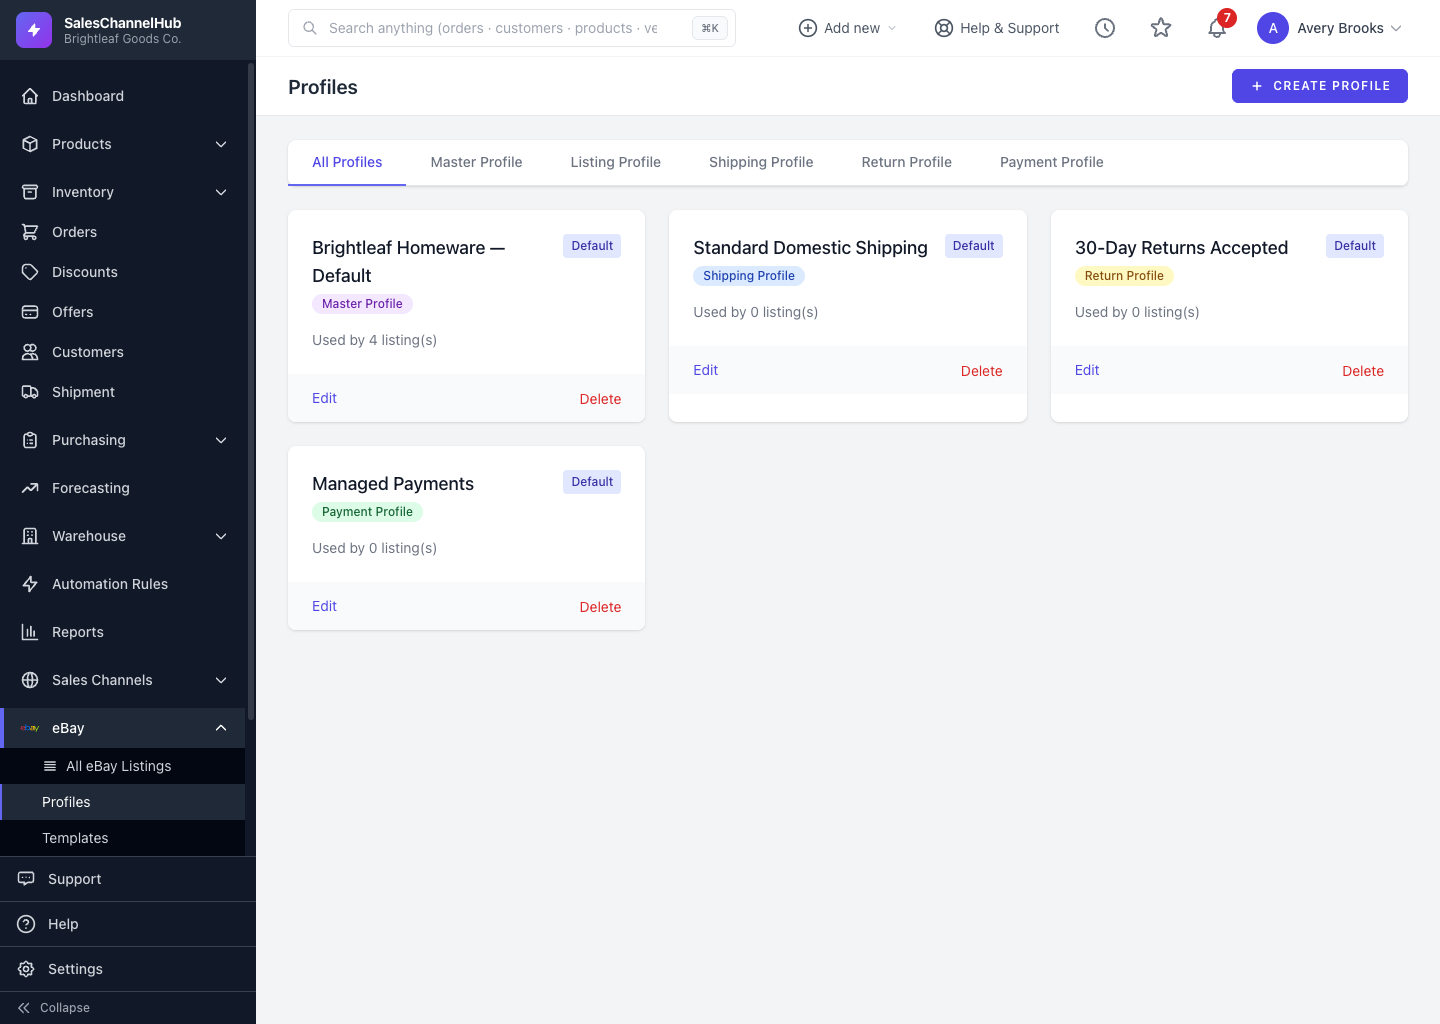The height and width of the screenshot is (1024, 1440).
Task: Open Avery Brooks account dropdown arrow
Action: [x=1396, y=28]
